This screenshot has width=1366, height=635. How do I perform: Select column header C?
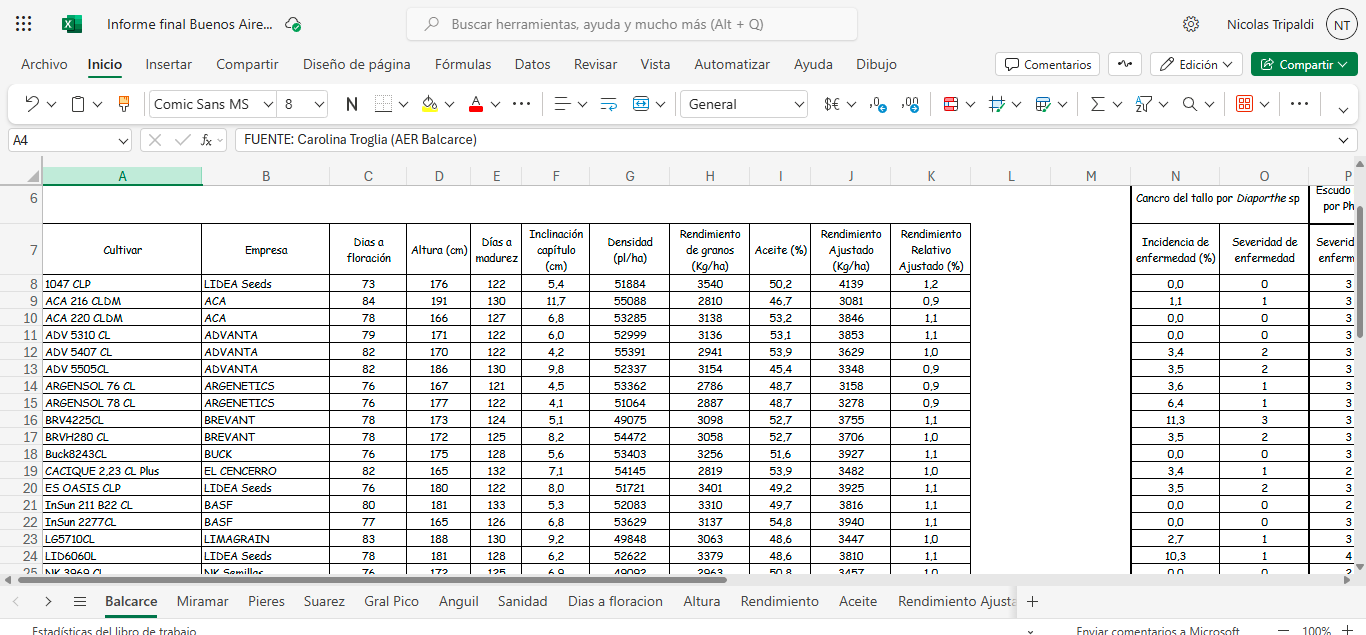(x=368, y=176)
